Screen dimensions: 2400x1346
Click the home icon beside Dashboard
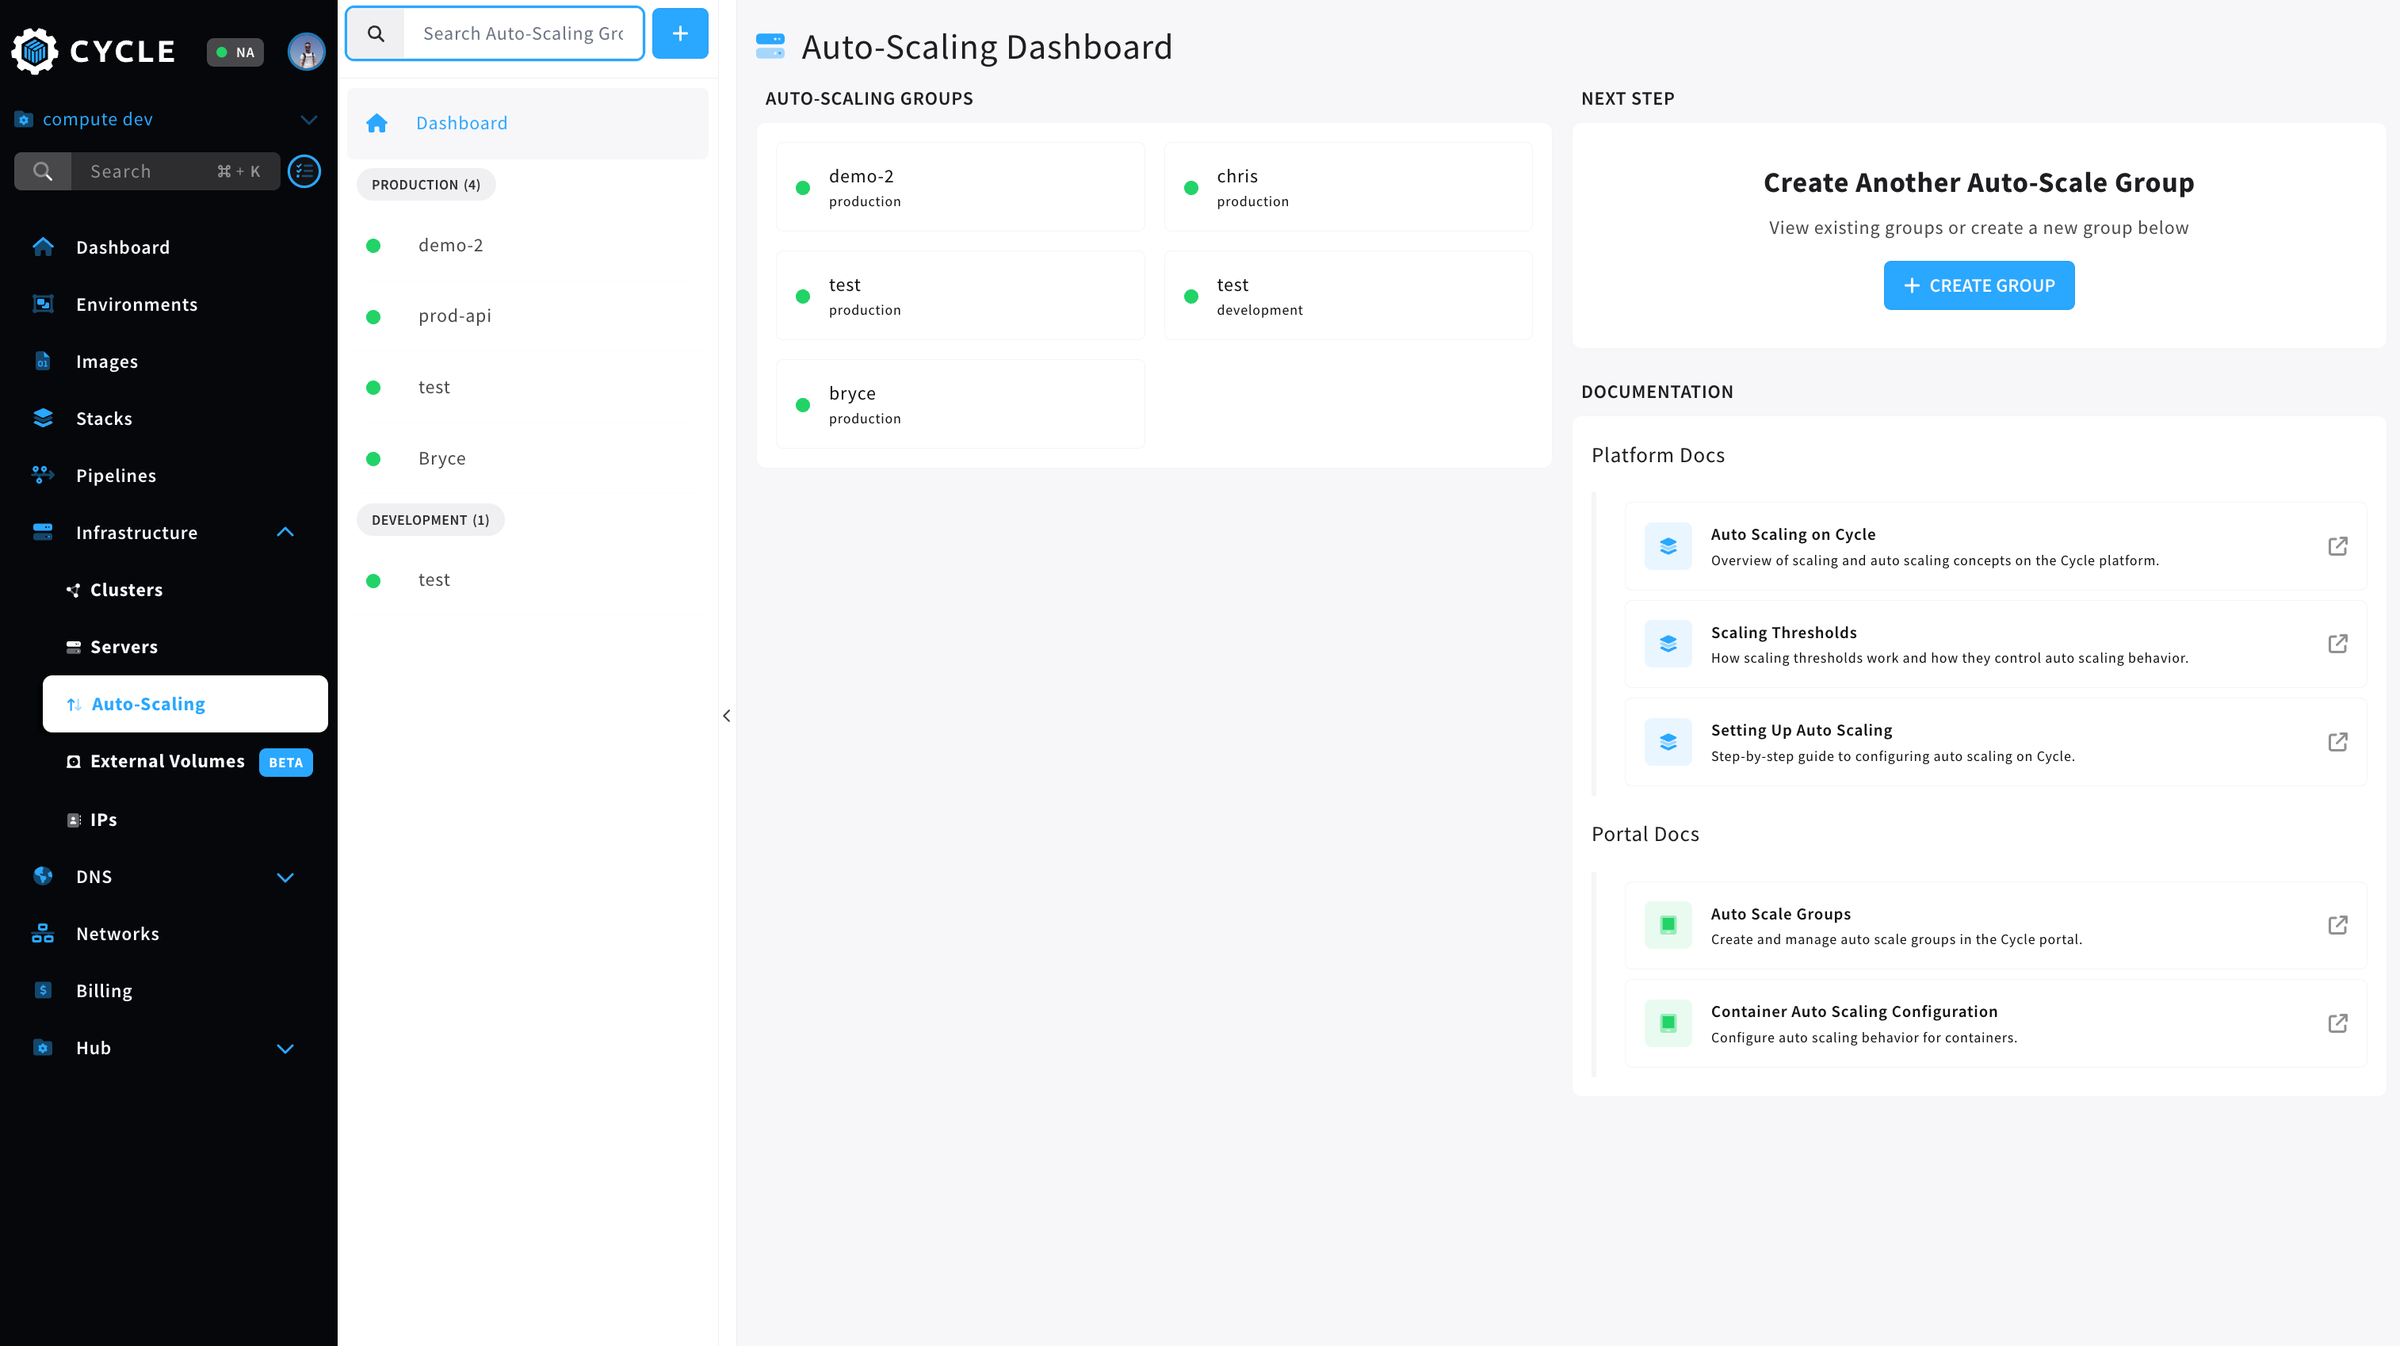(x=377, y=123)
